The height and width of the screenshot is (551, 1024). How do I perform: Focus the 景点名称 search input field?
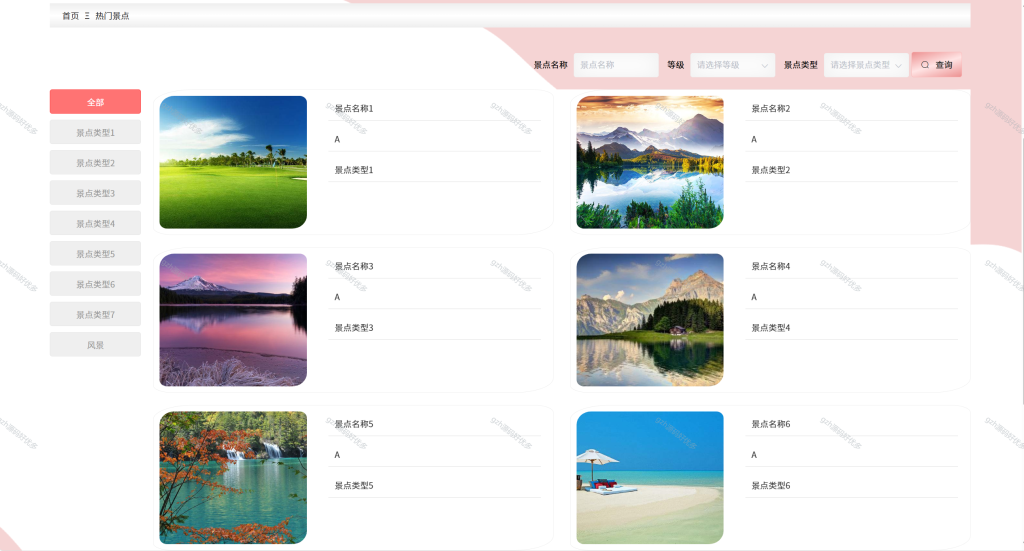tap(616, 65)
